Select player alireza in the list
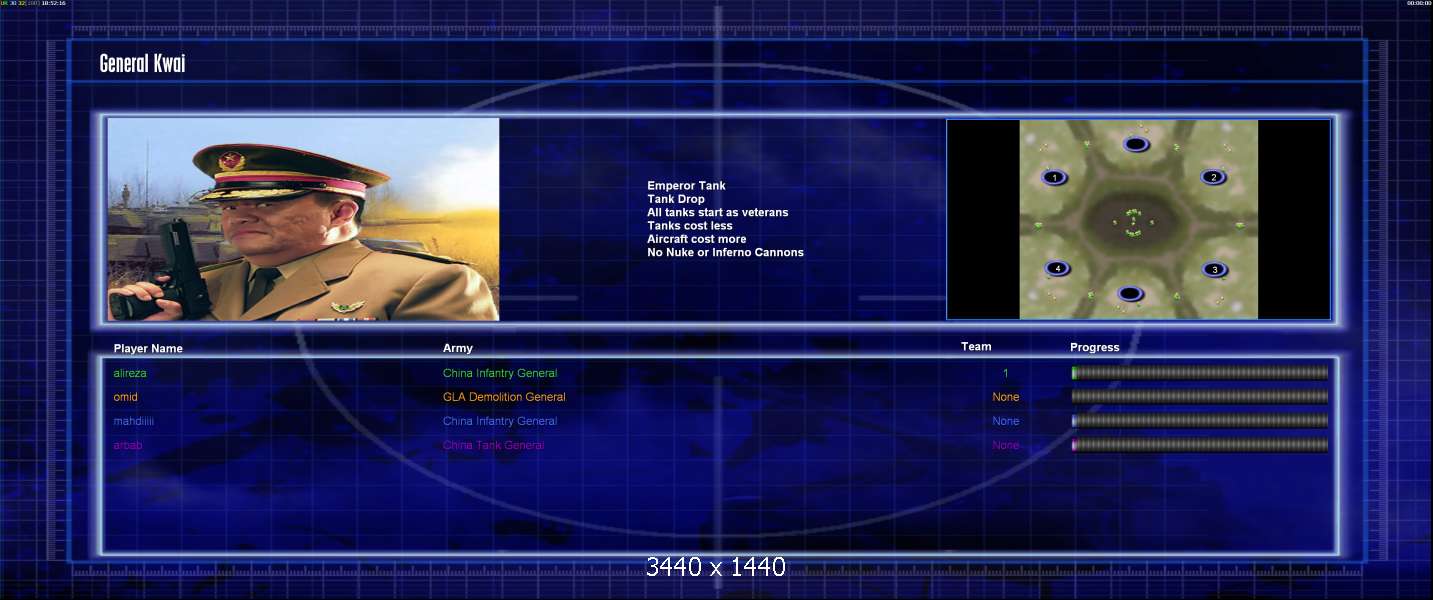The width and height of the screenshot is (1433, 600). 130,373
